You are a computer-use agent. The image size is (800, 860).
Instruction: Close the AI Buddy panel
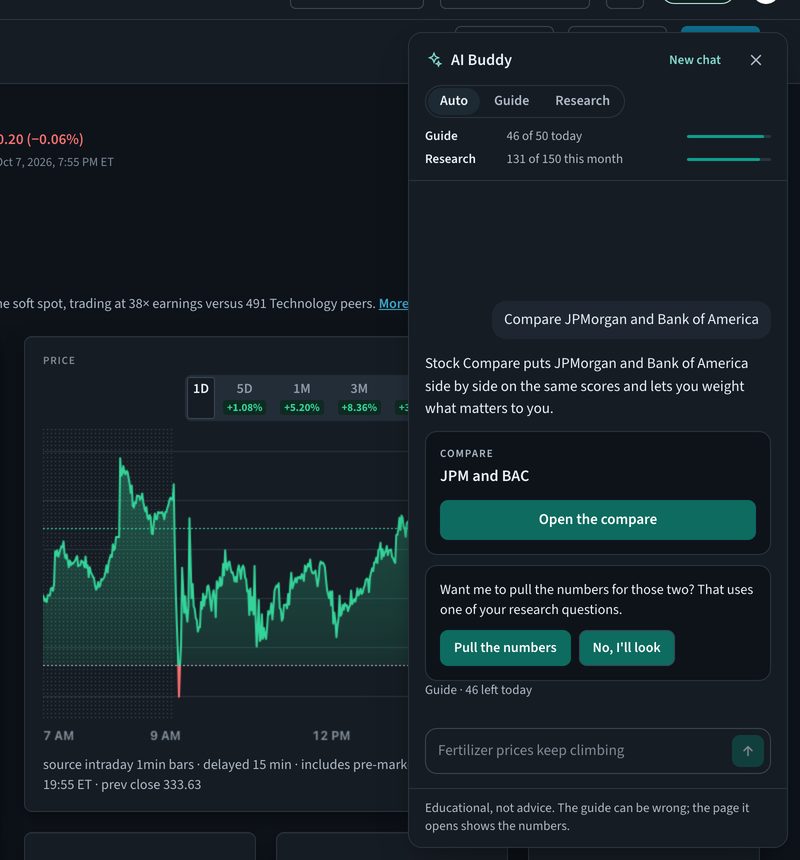pyautogui.click(x=756, y=60)
